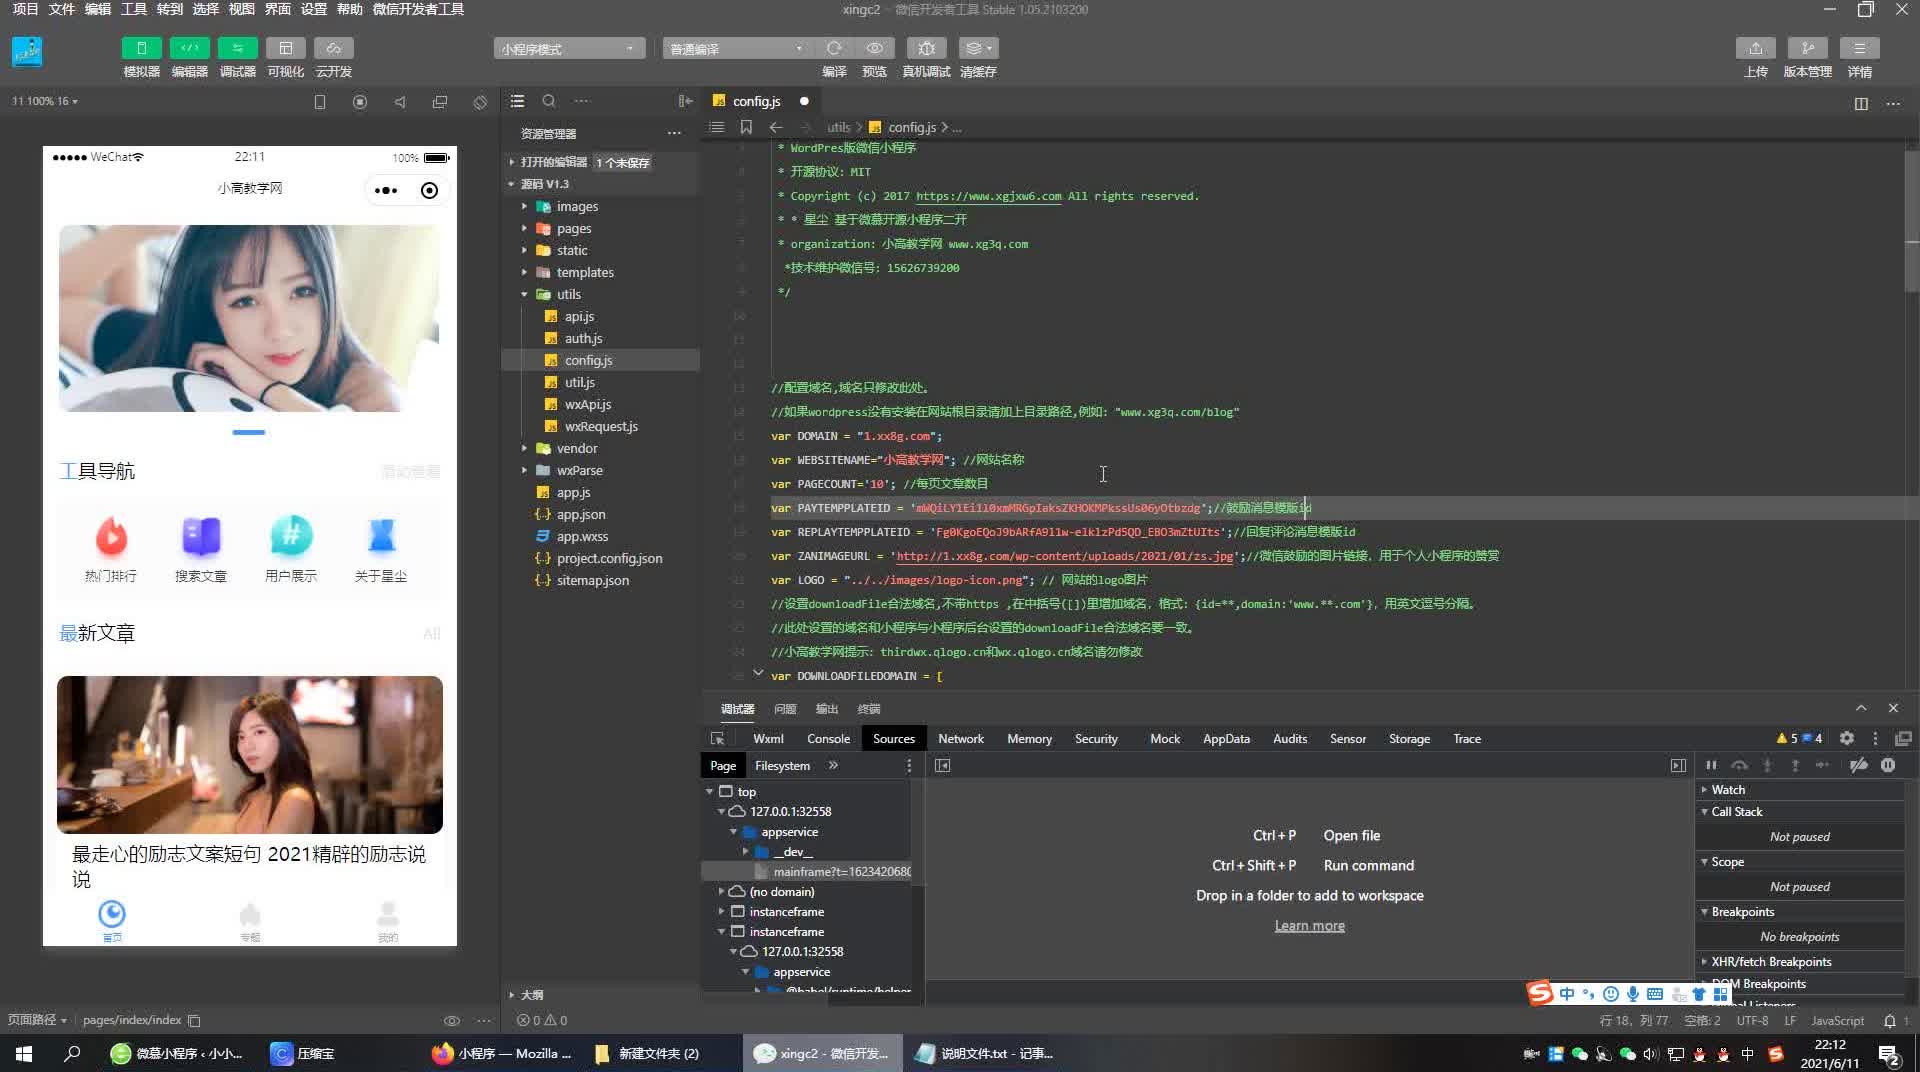
Task: Toggle the editor panel button
Action: [x=189, y=48]
